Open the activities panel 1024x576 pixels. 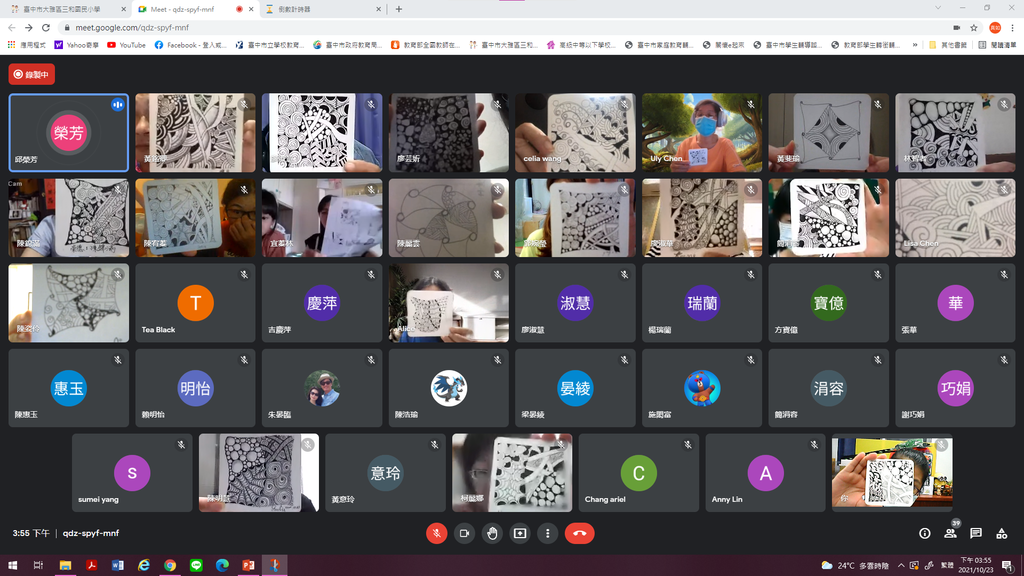[x=1001, y=534]
